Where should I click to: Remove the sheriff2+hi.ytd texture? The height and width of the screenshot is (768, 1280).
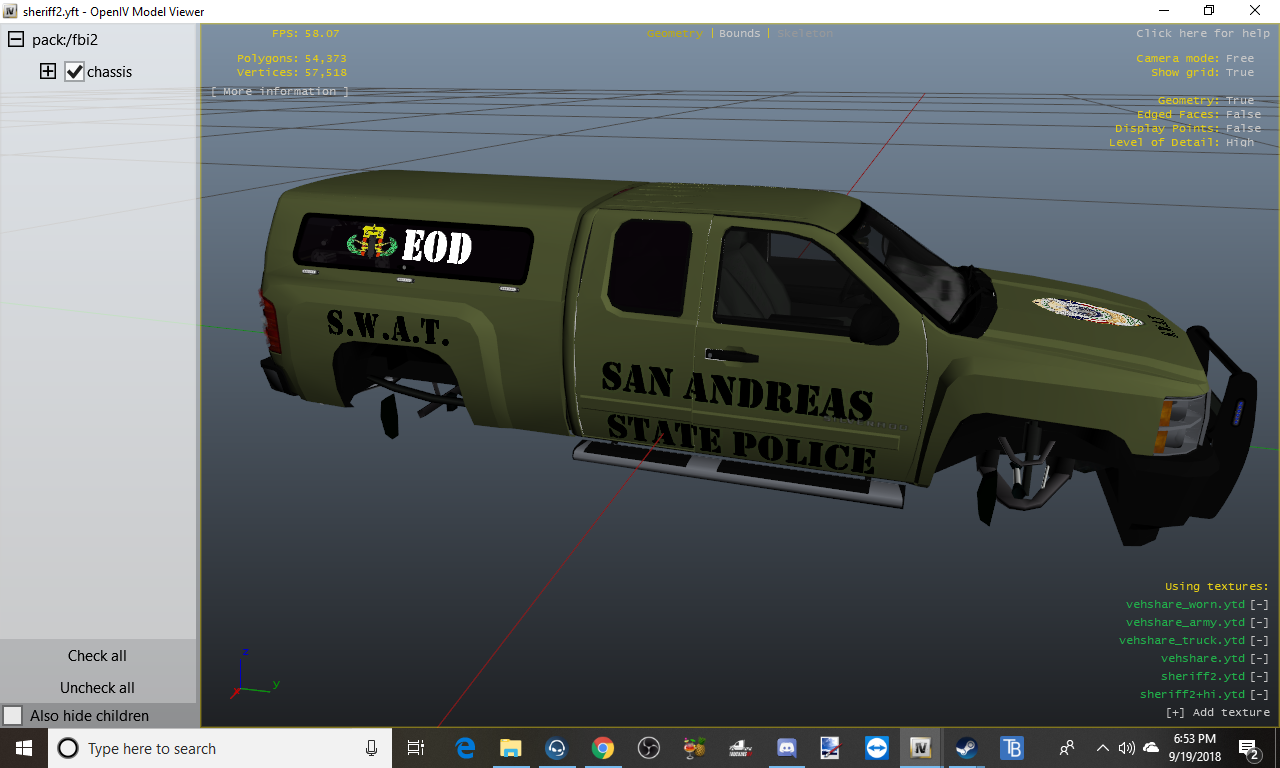point(1259,695)
